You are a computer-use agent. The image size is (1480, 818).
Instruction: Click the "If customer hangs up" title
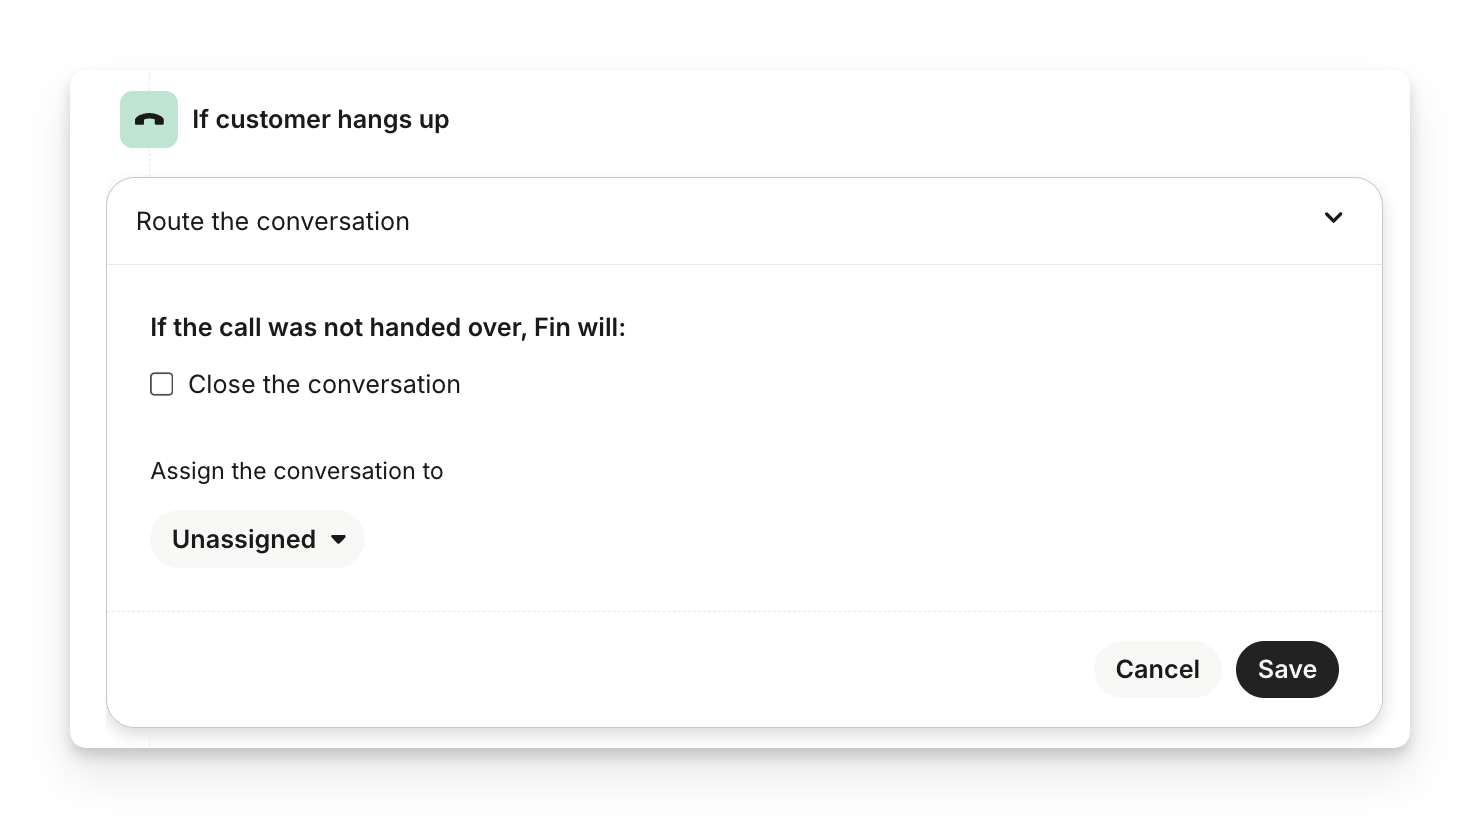(x=320, y=120)
